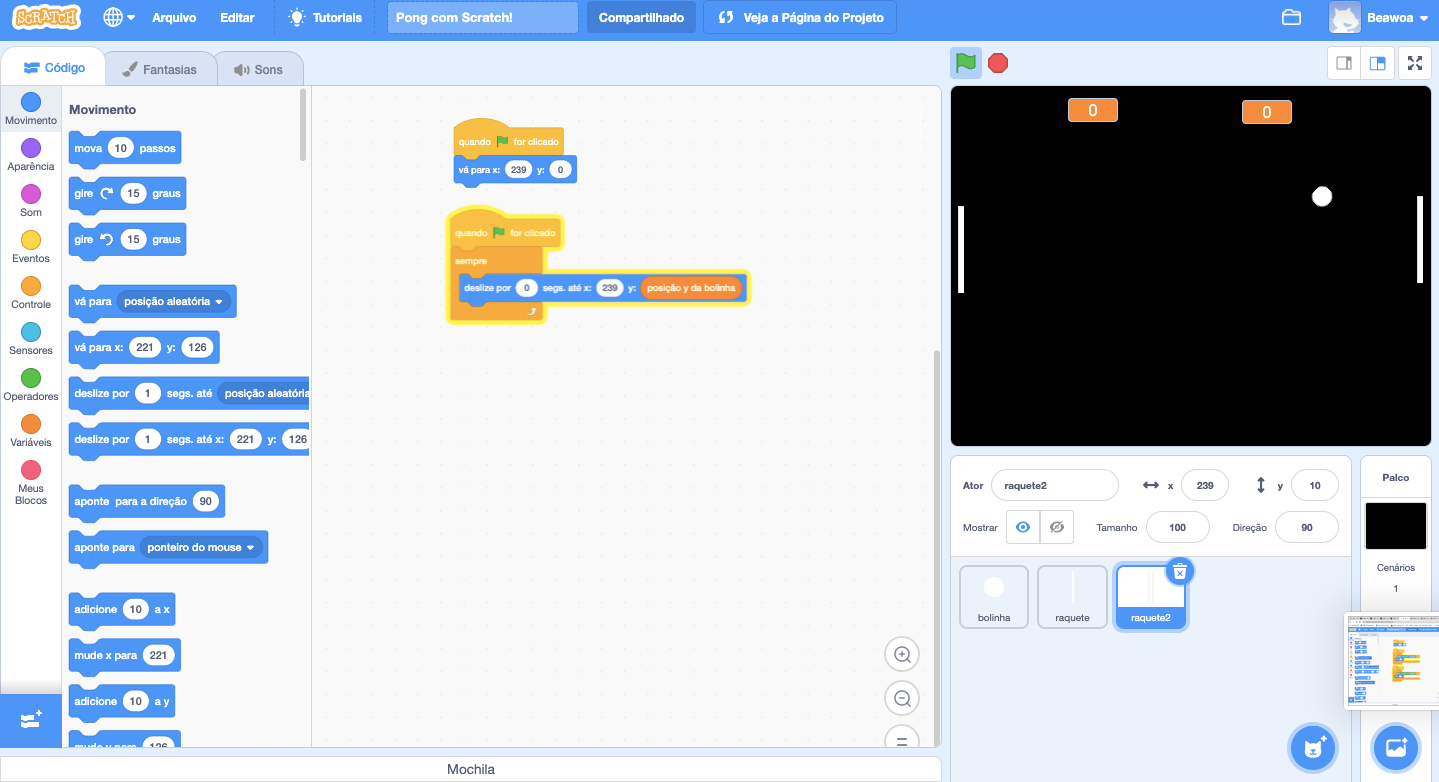The width and height of the screenshot is (1439, 782).
Task: Switch to small stage layout
Action: click(x=1344, y=63)
